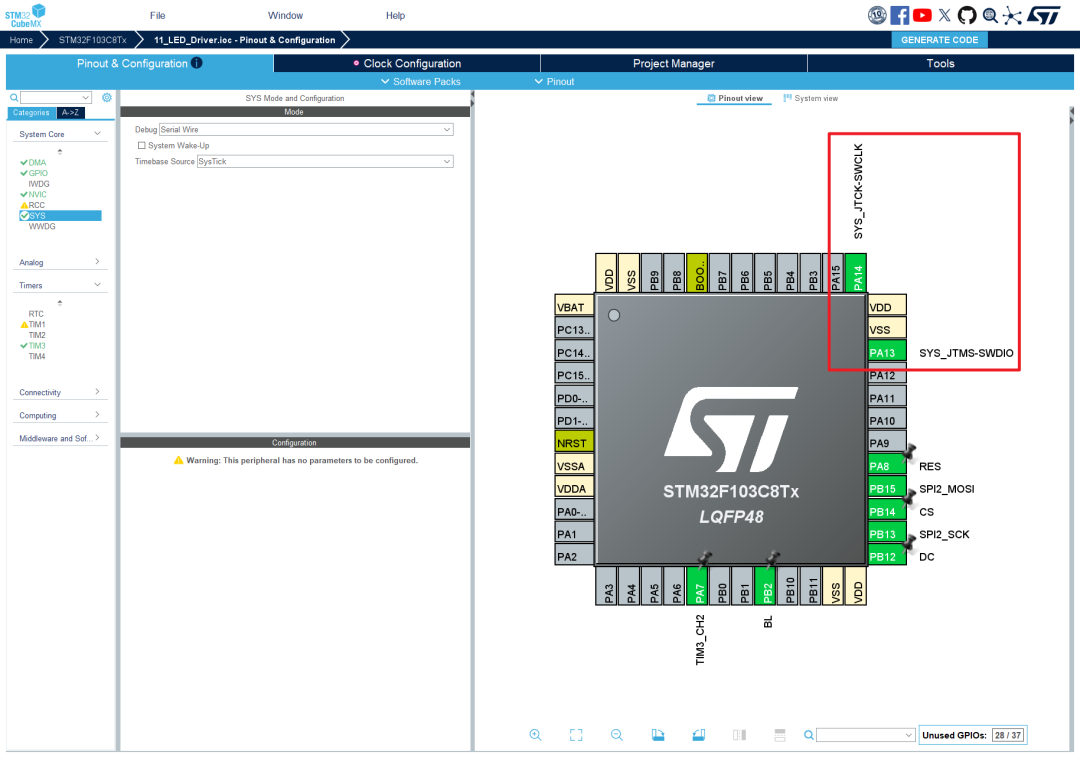Open the Software Packs dropdown
The height and width of the screenshot is (758, 1080).
click(420, 81)
